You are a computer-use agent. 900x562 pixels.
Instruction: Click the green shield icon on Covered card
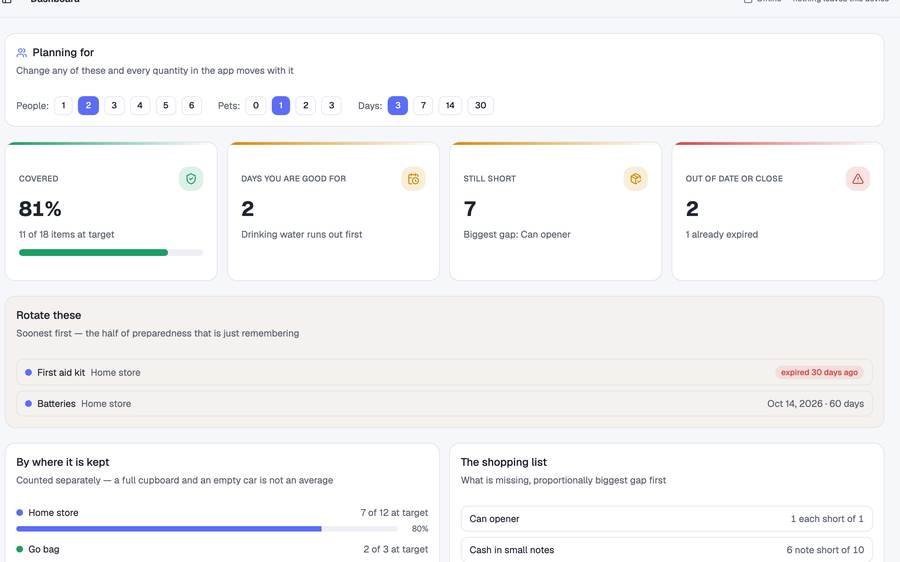click(191, 179)
